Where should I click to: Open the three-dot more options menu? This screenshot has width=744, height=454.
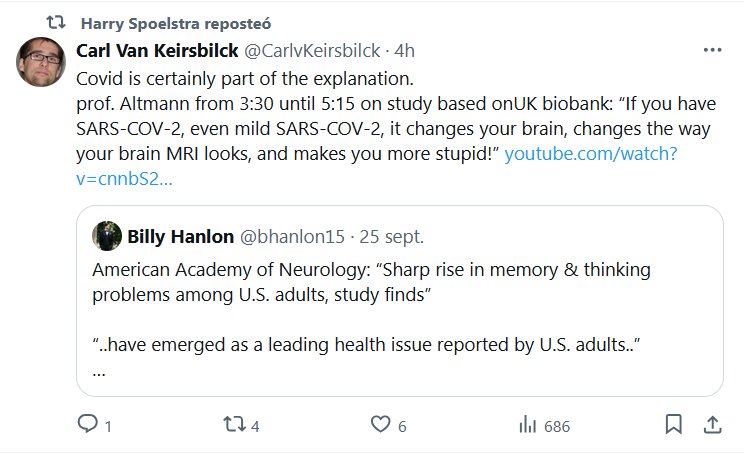pos(712,50)
